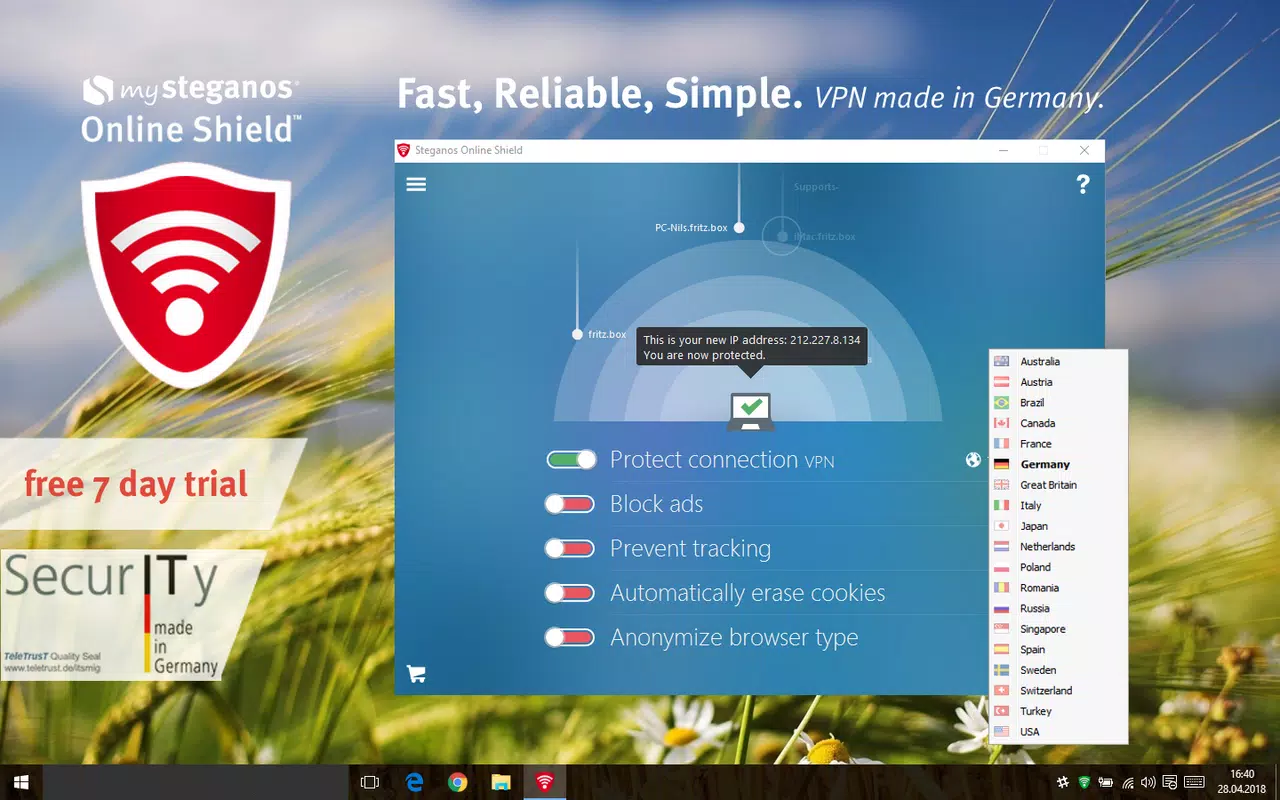Turn on Automatically erase cookies

point(569,593)
